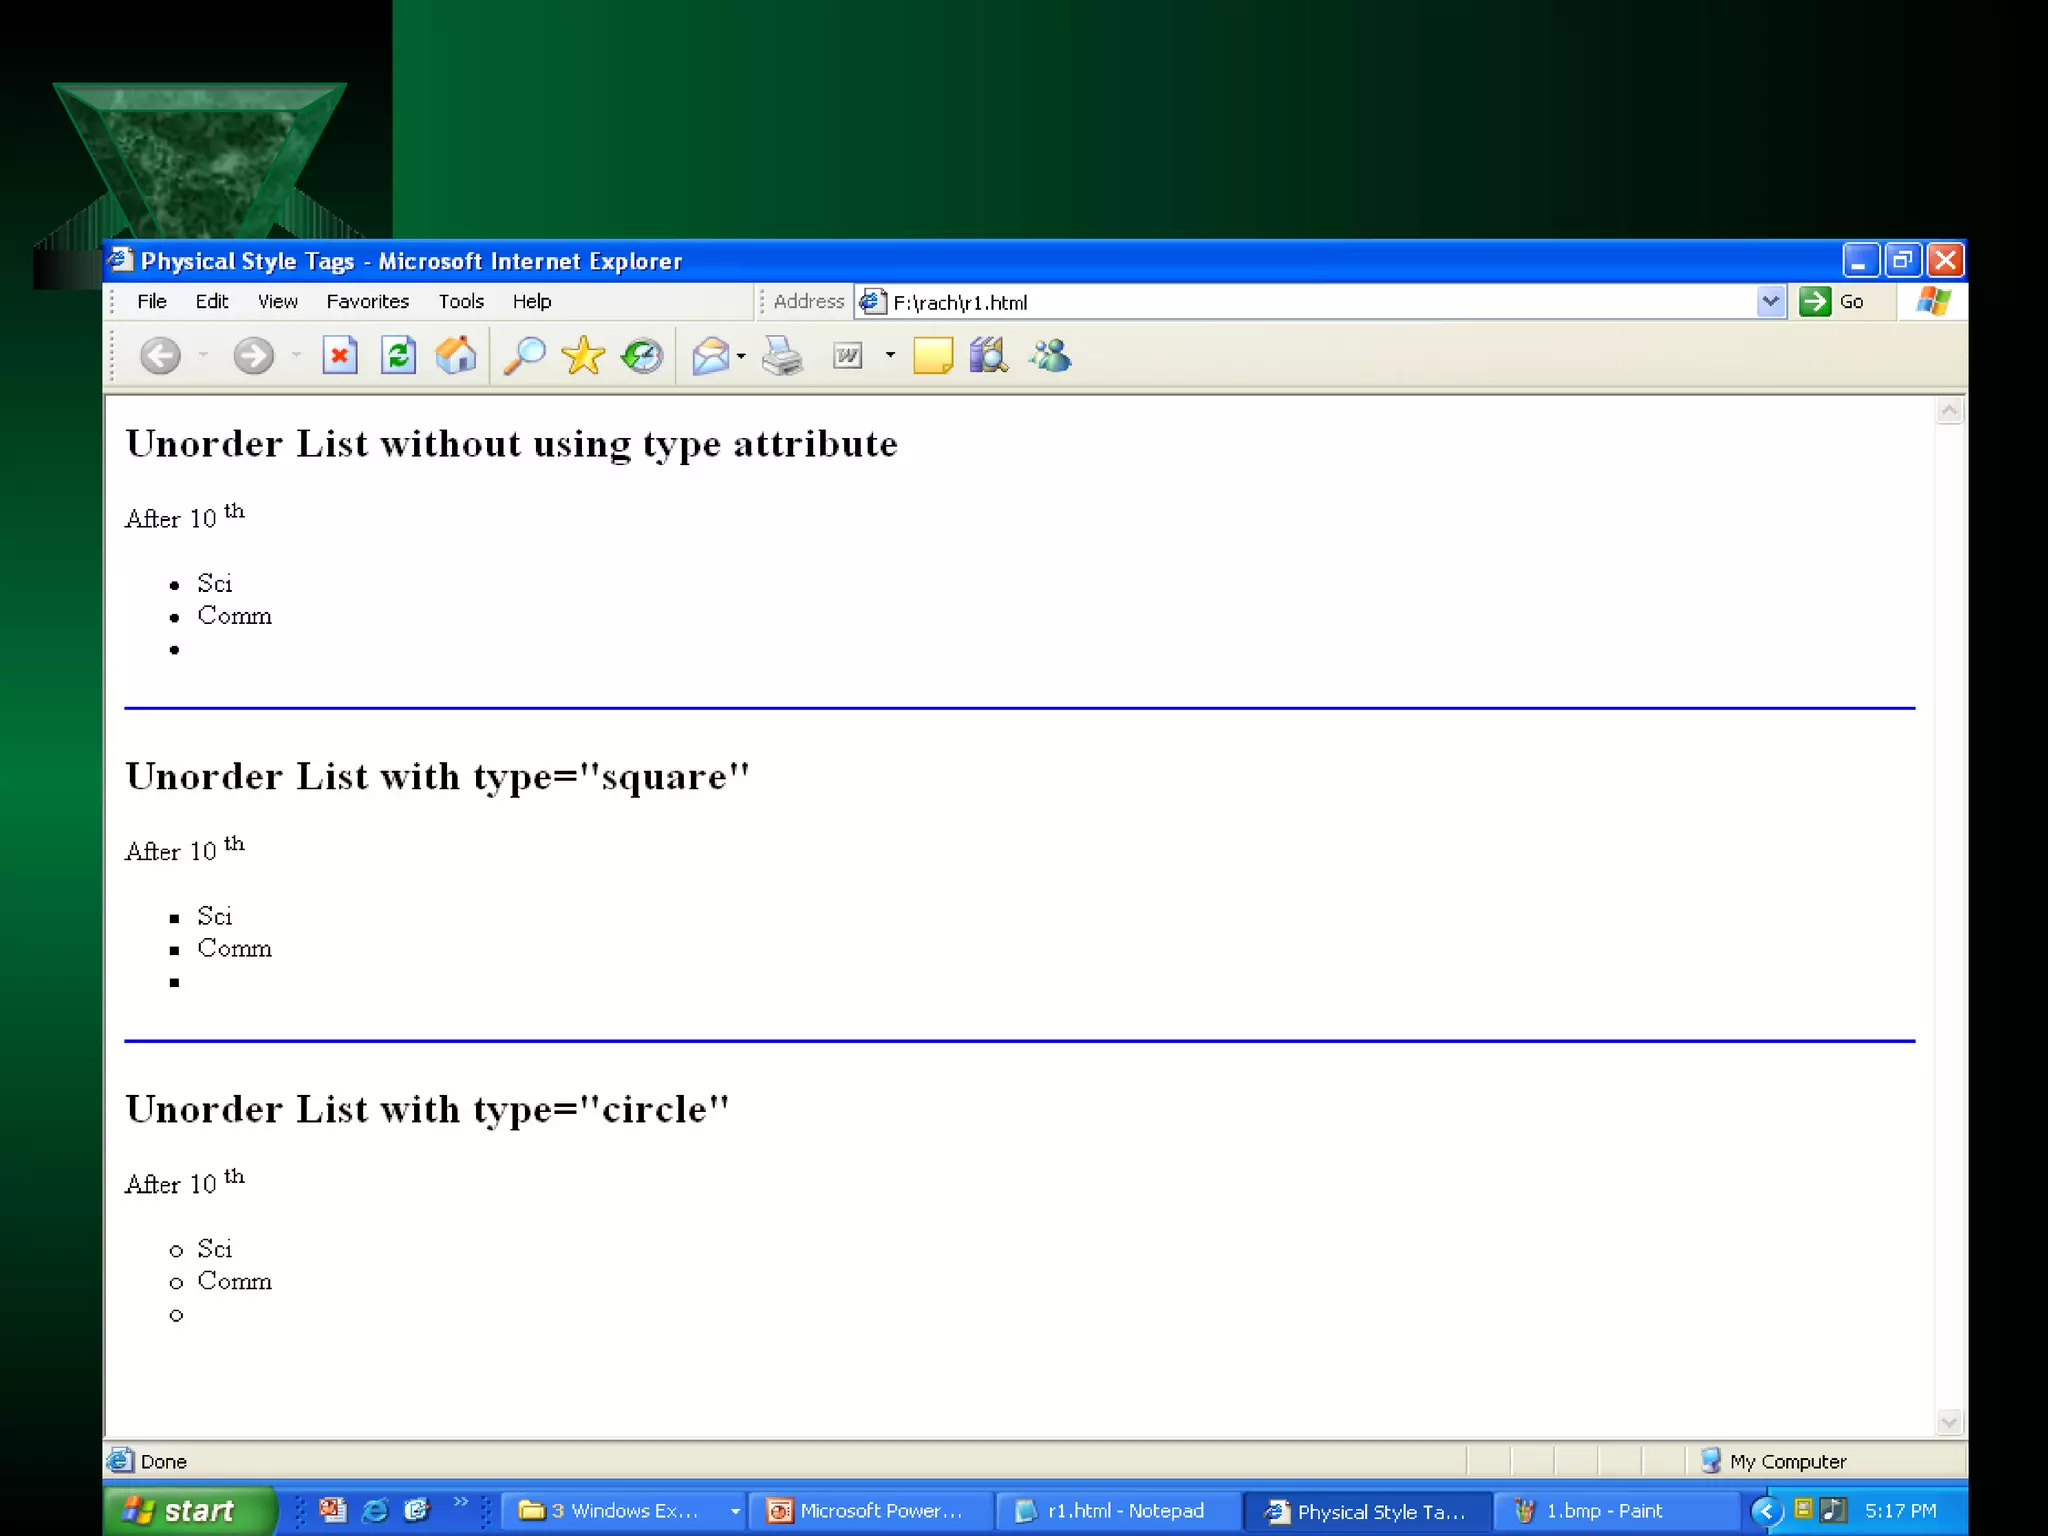Open the History clock icon
2048x1536 pixels.
click(642, 356)
